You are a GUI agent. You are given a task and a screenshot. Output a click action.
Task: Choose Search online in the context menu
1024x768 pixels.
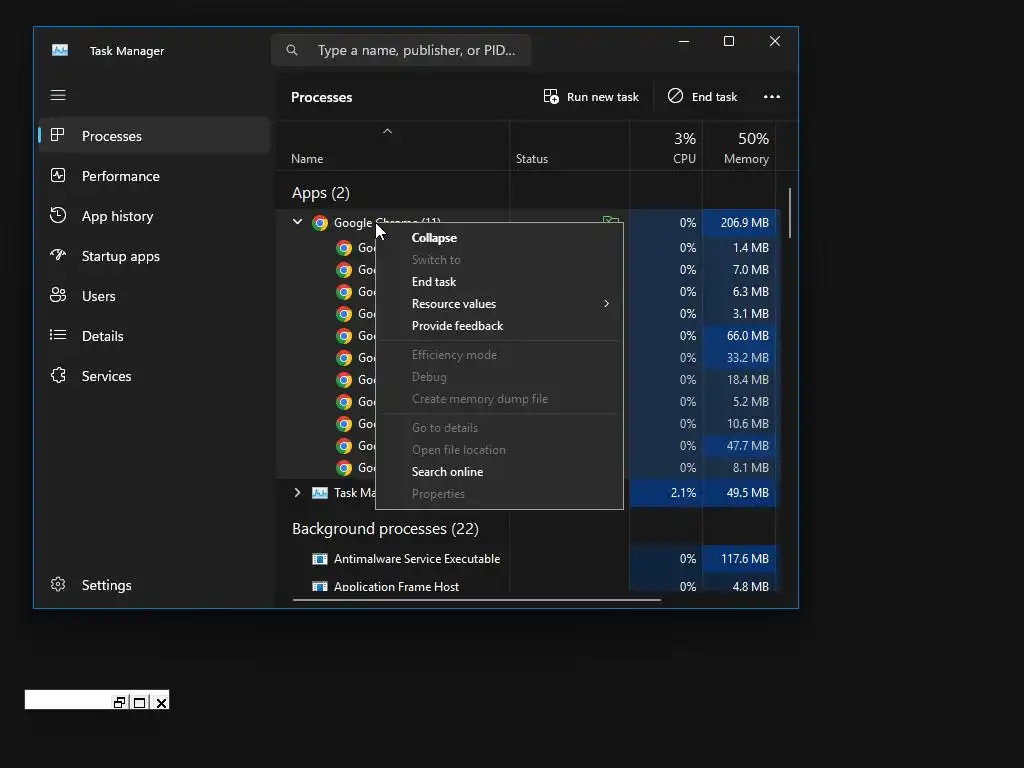click(x=447, y=472)
